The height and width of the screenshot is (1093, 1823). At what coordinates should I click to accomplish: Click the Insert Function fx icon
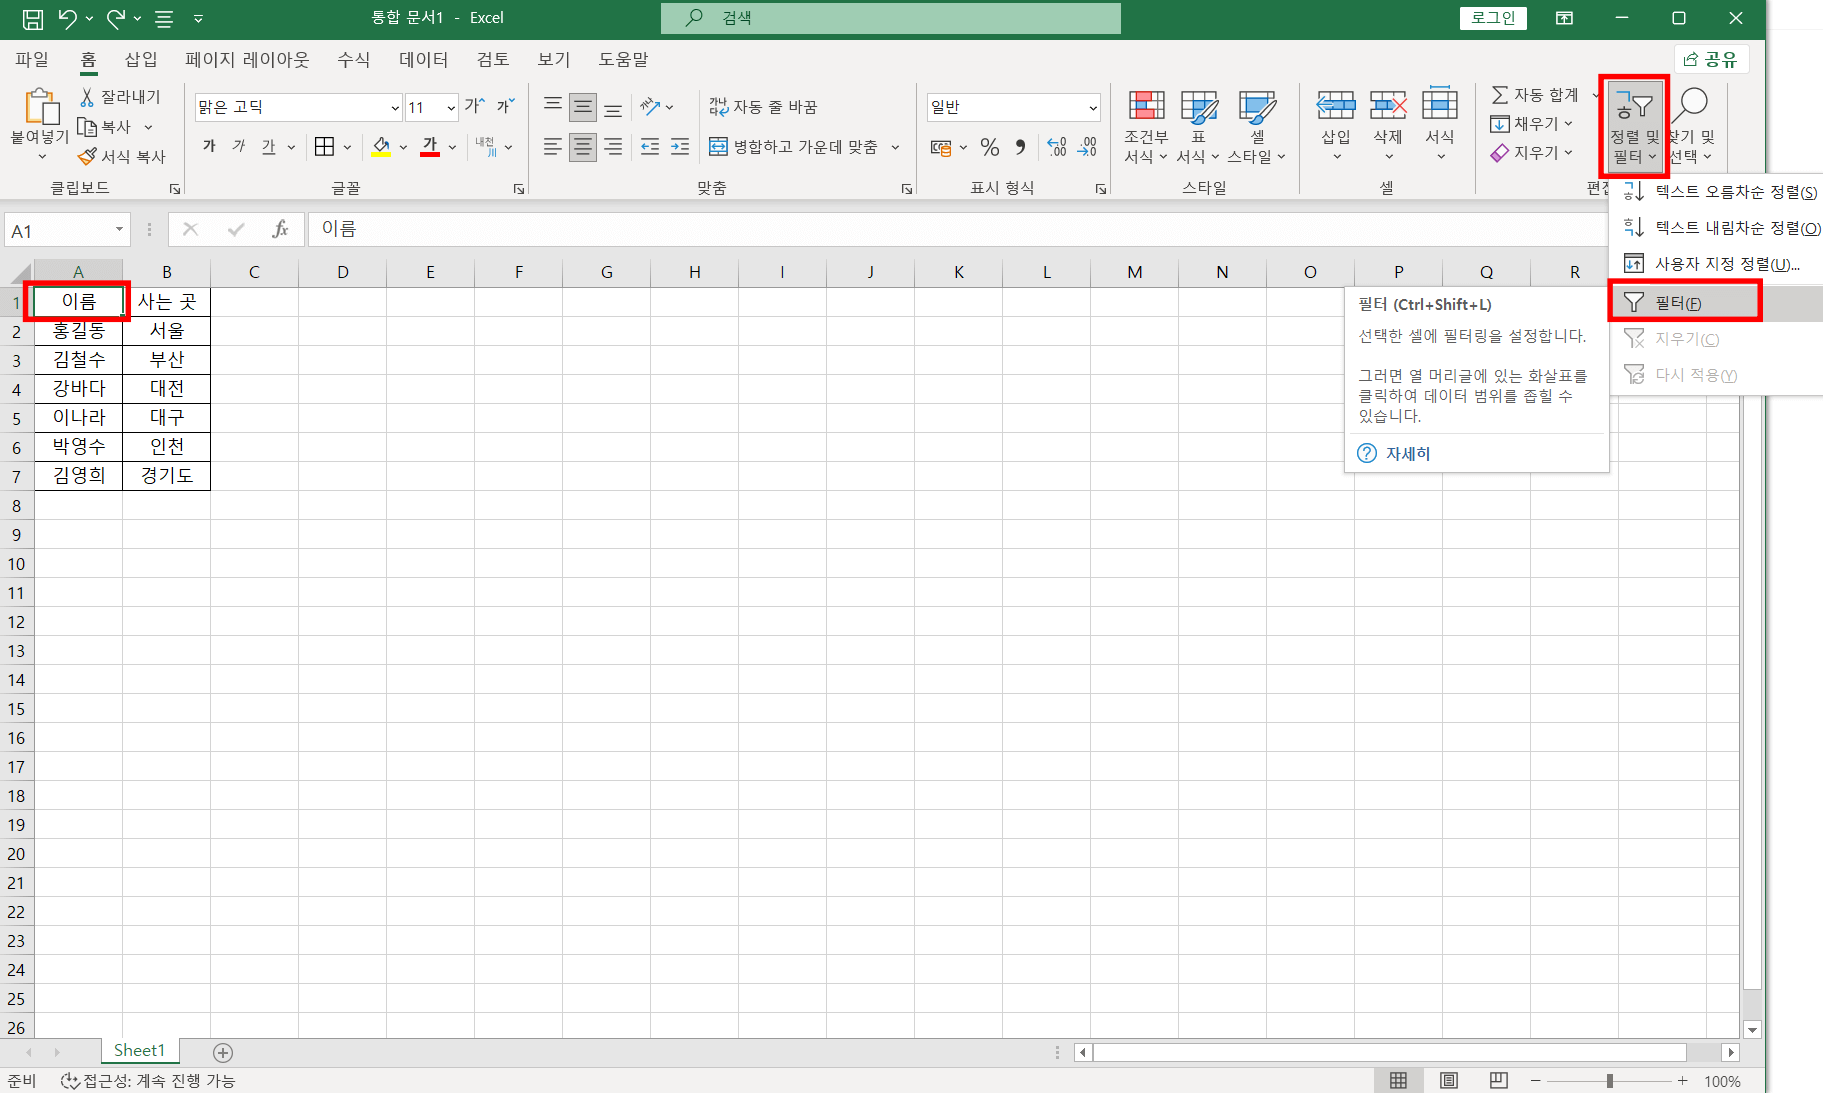pyautogui.click(x=280, y=230)
